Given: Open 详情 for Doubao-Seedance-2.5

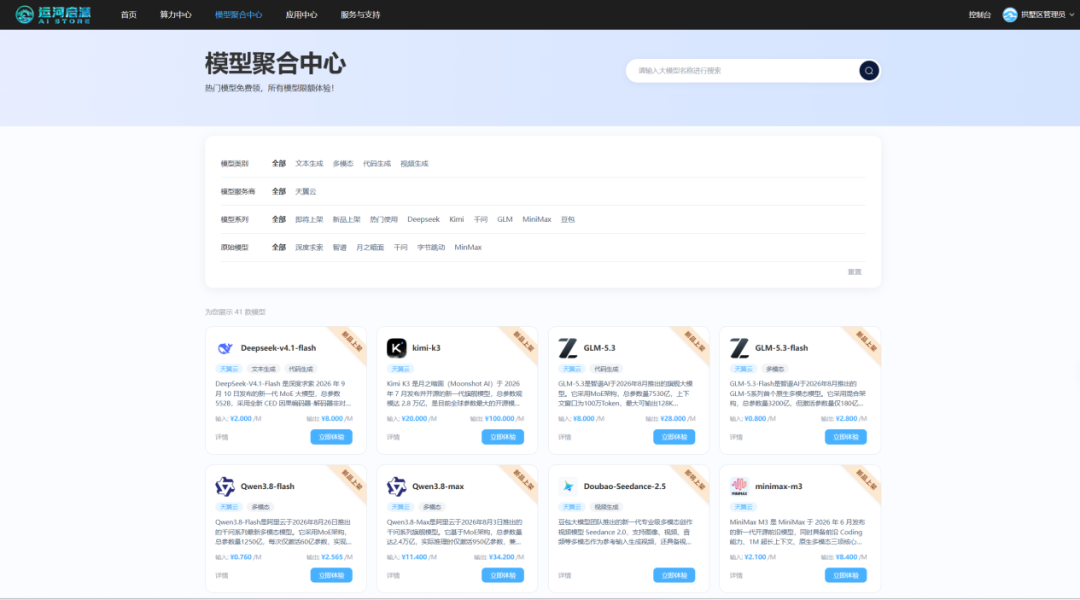Looking at the screenshot, I should point(565,576).
